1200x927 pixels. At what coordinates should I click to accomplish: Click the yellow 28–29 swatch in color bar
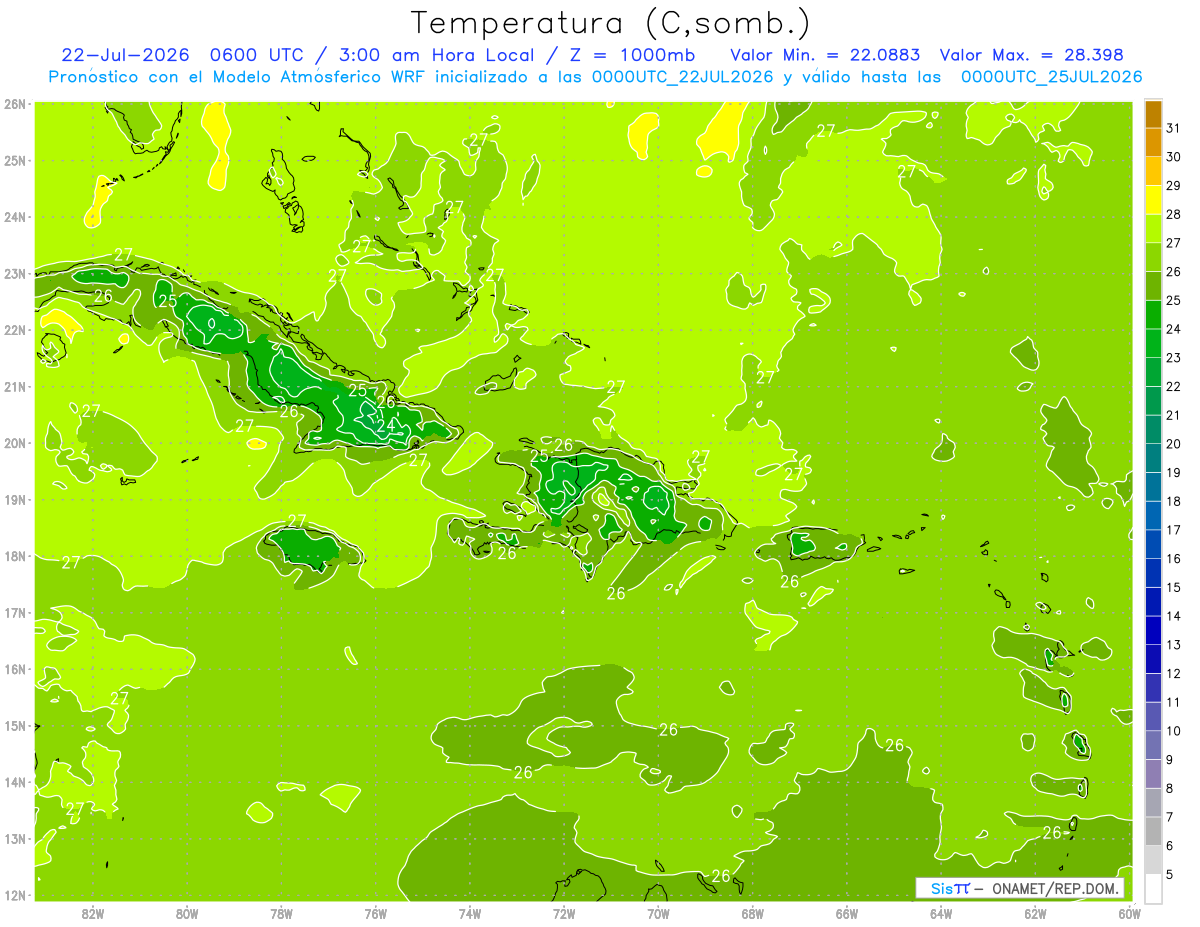[1153, 201]
